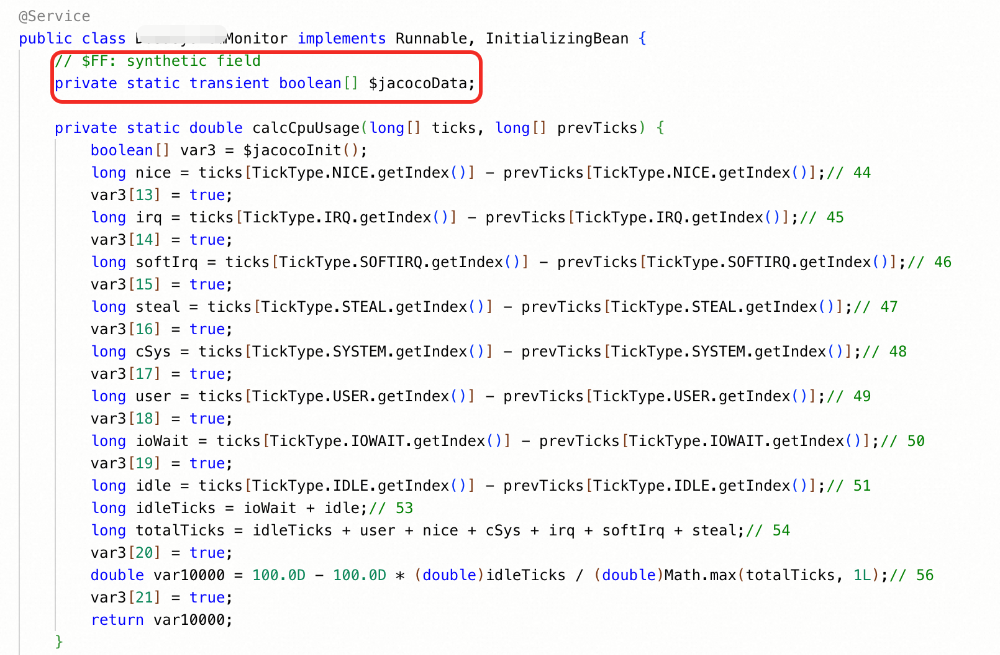Click the 'long ioWait' variable name
Viewport: 1000px width, 655px height.
[x=162, y=441]
